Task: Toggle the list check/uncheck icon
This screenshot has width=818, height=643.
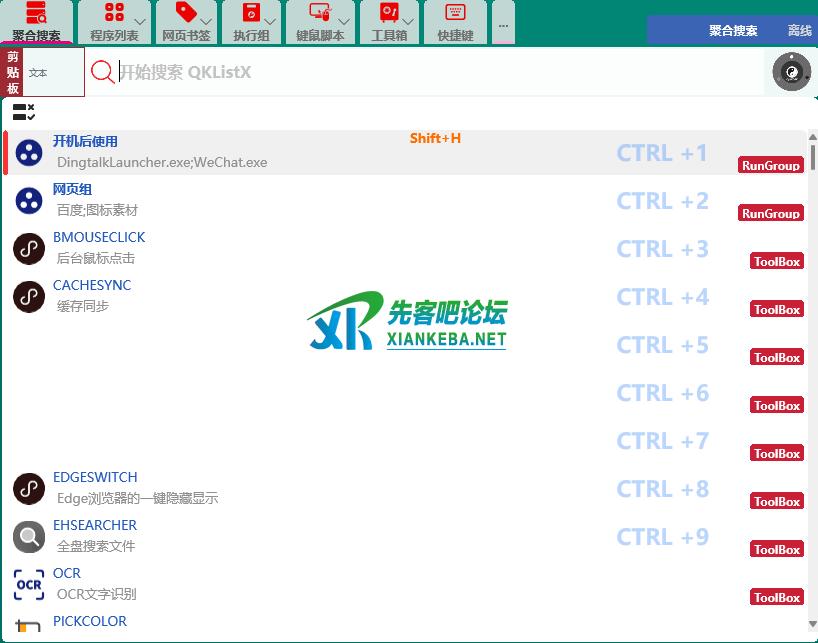Action: click(x=24, y=112)
